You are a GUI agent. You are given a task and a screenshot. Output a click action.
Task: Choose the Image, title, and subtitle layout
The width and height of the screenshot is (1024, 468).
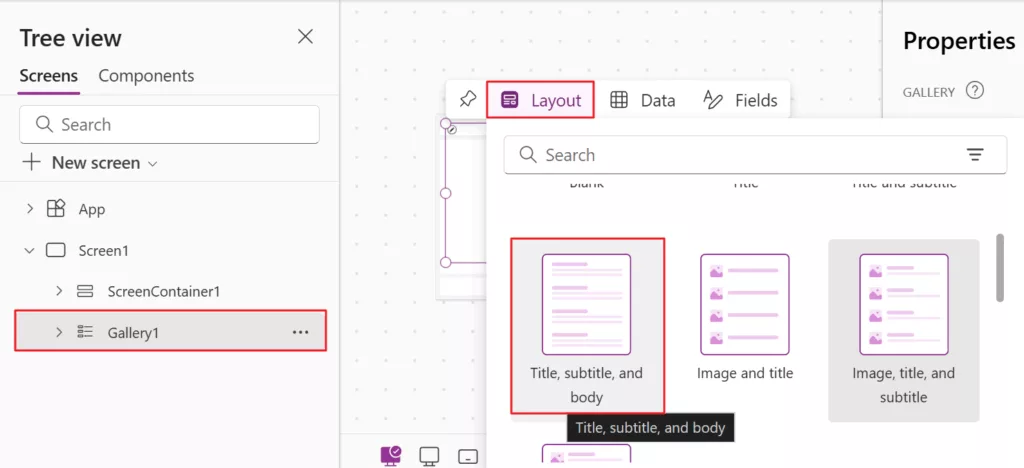click(x=904, y=330)
